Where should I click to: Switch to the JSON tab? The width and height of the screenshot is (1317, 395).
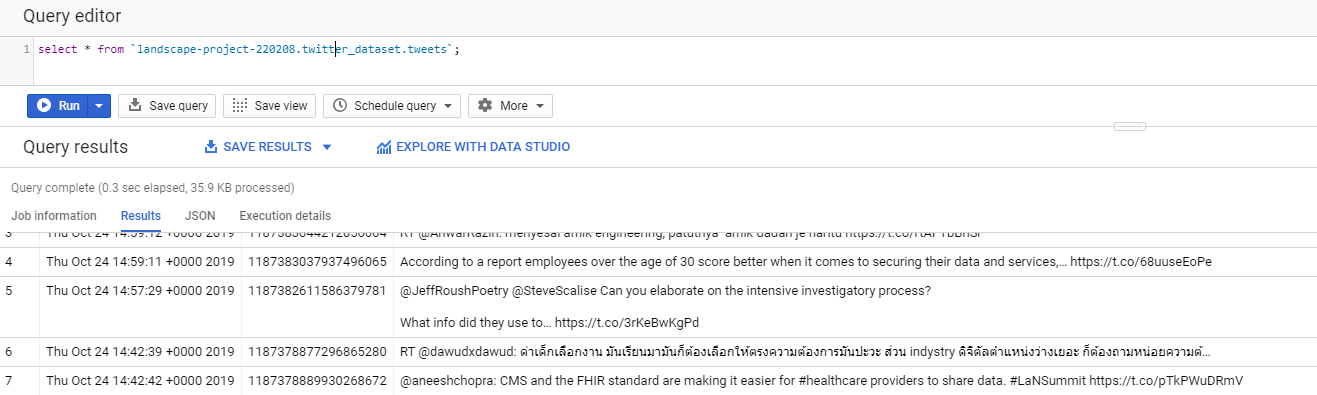click(x=200, y=216)
